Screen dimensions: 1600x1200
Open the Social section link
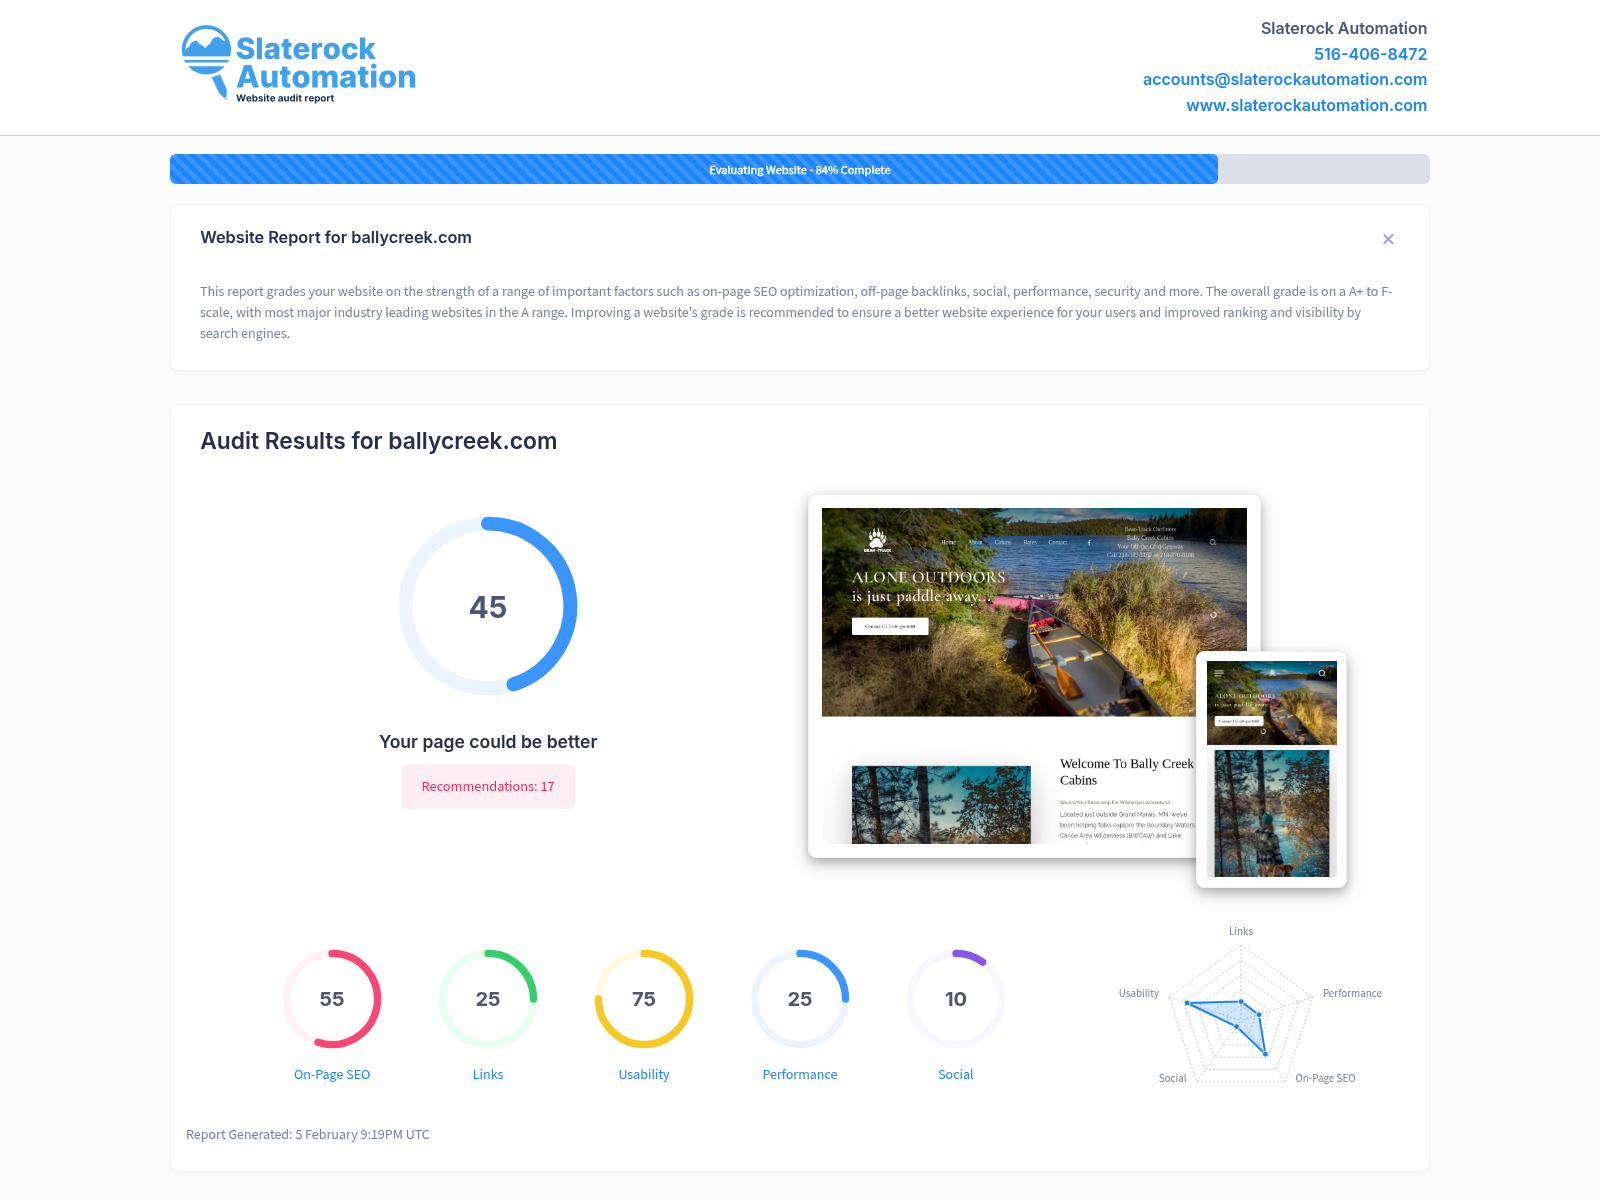(956, 1074)
